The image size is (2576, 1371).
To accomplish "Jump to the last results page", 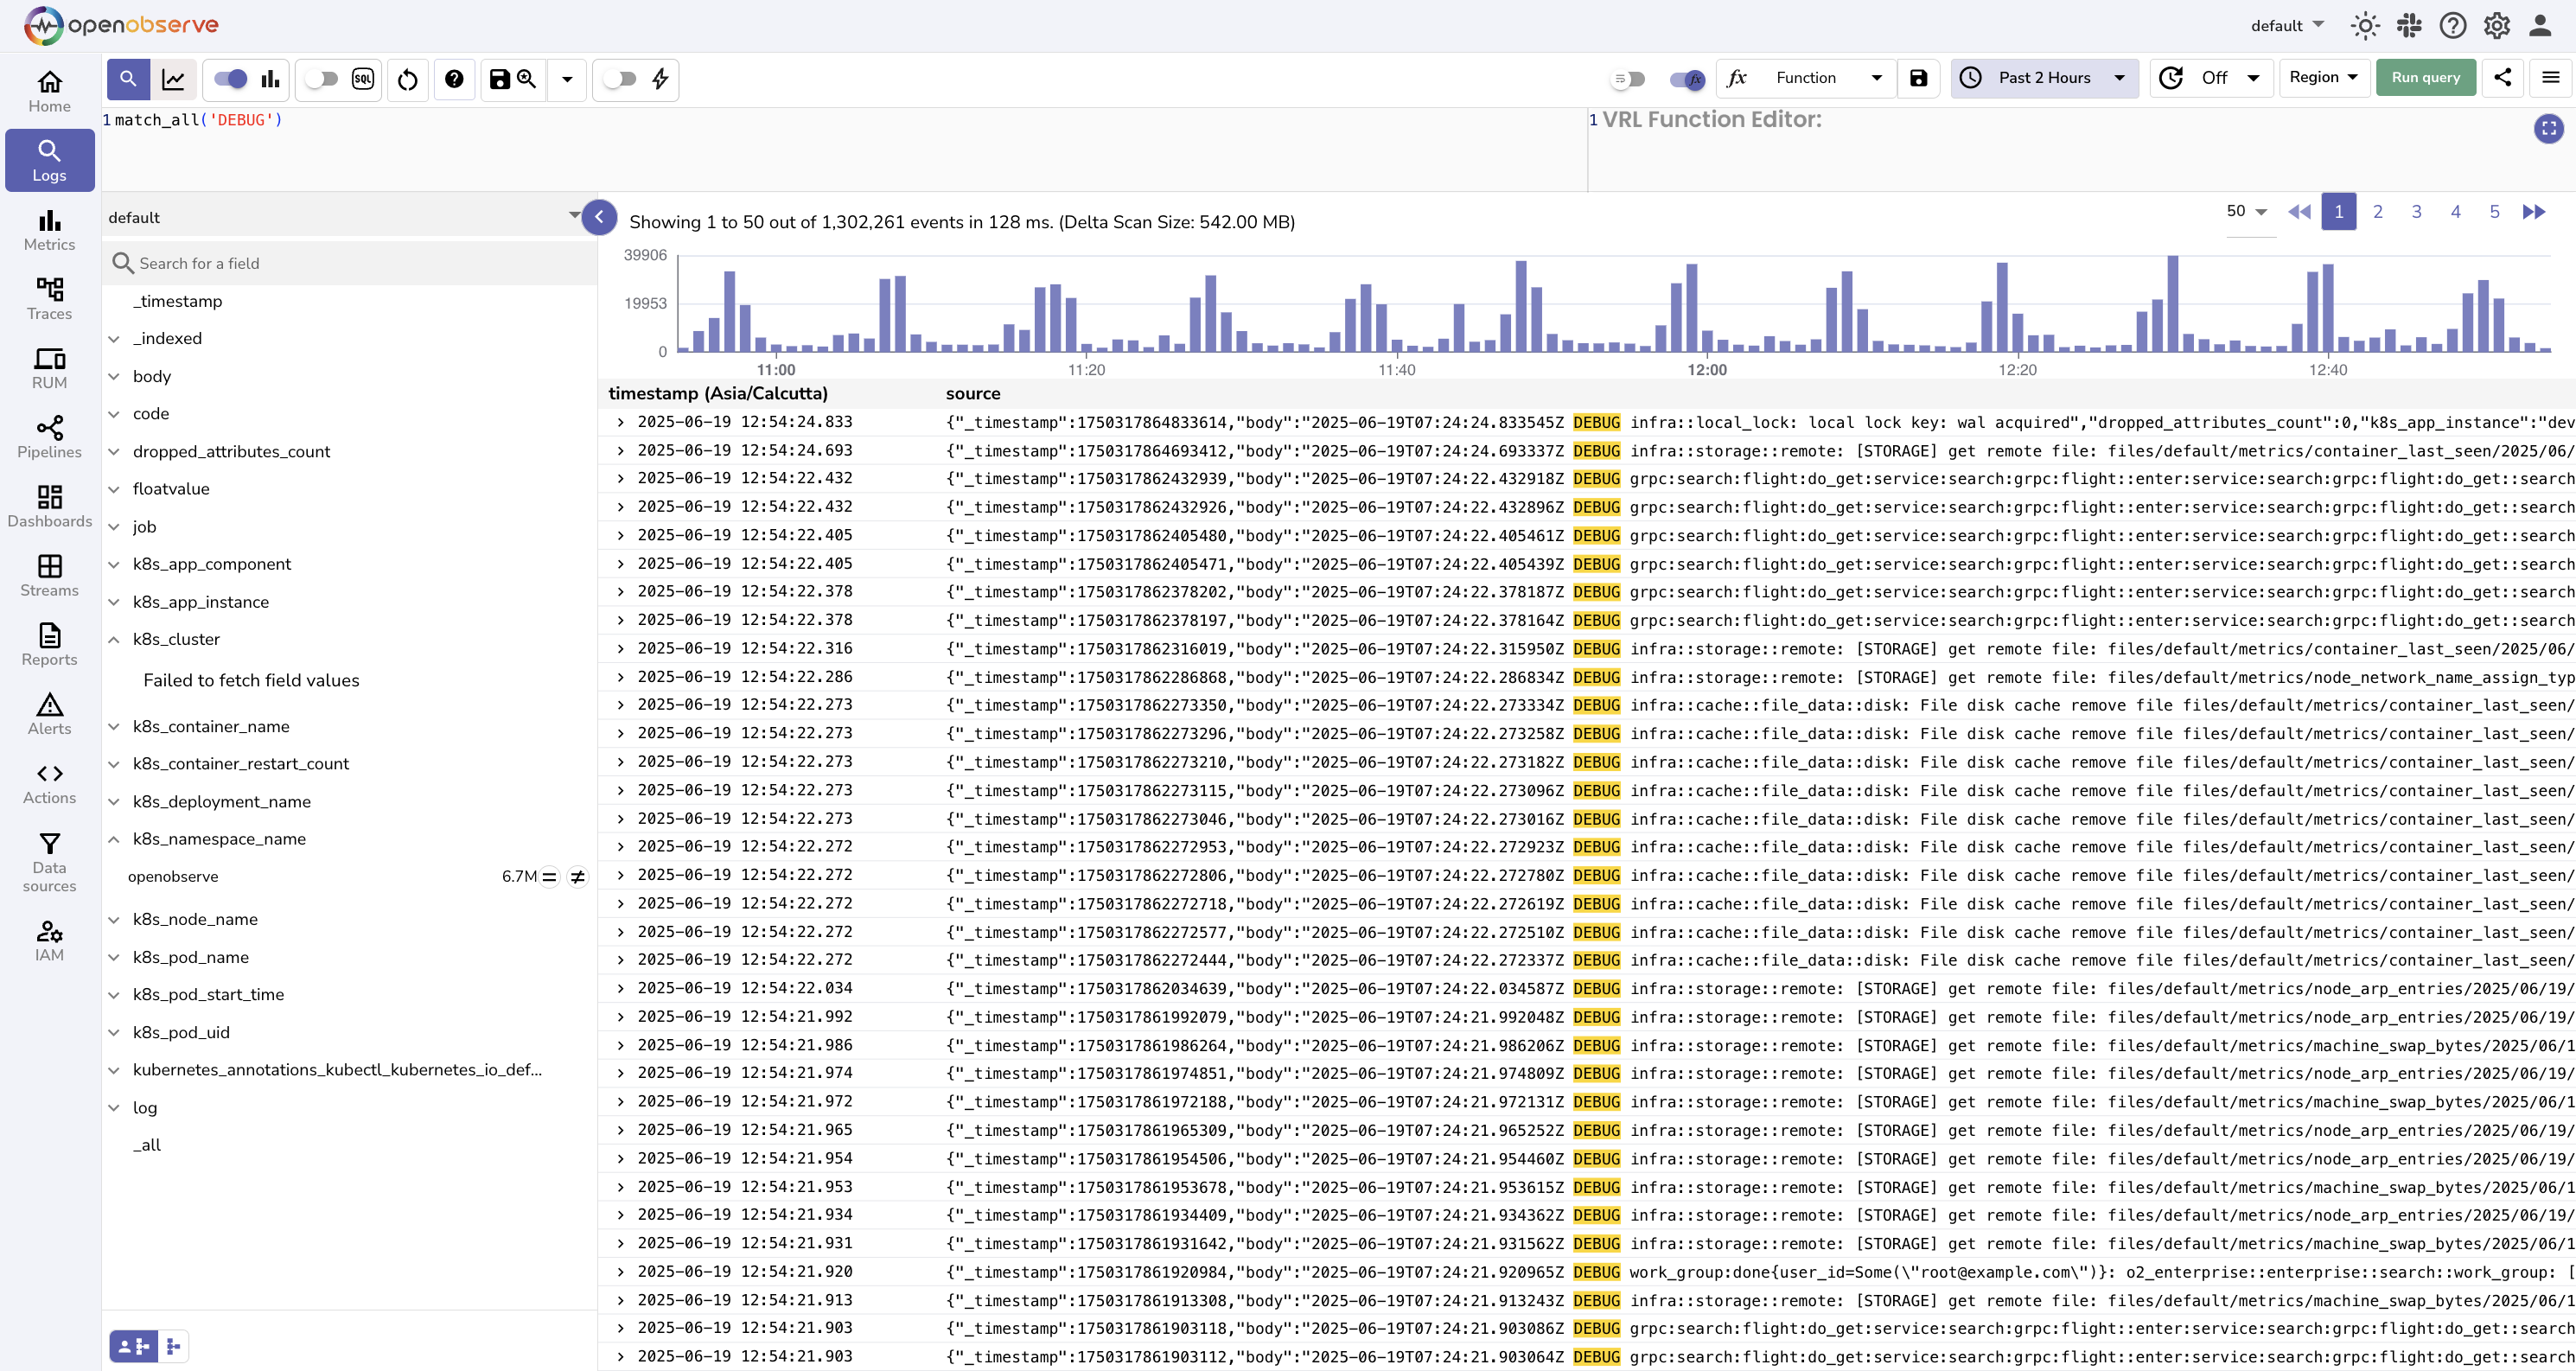I will [2533, 212].
